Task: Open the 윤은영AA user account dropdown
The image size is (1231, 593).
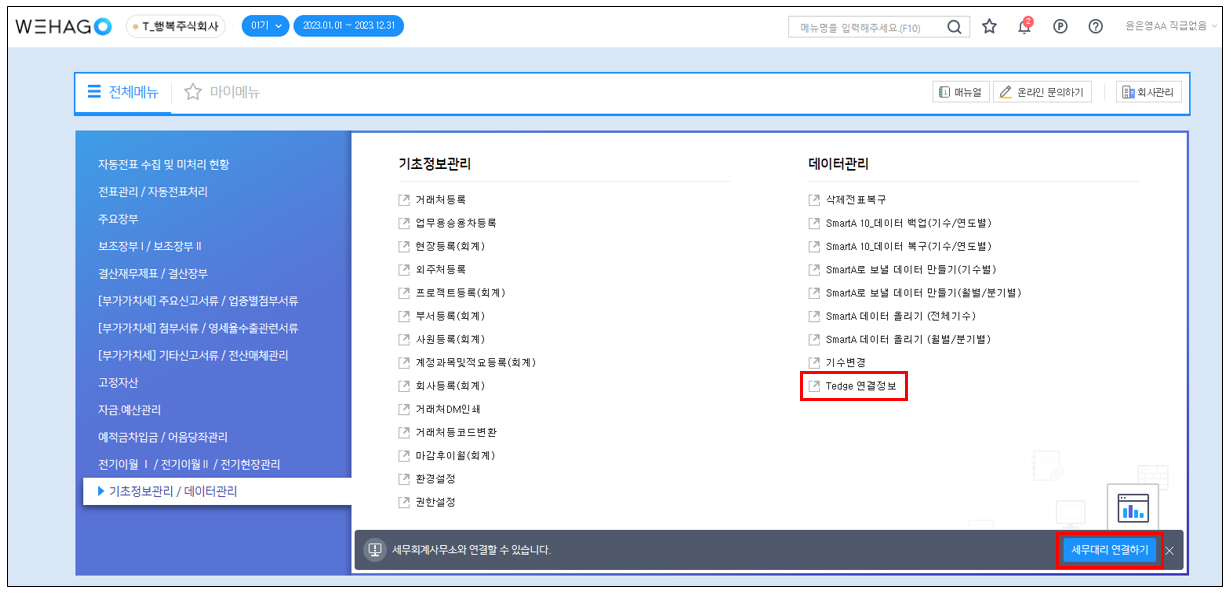Action: click(1171, 27)
